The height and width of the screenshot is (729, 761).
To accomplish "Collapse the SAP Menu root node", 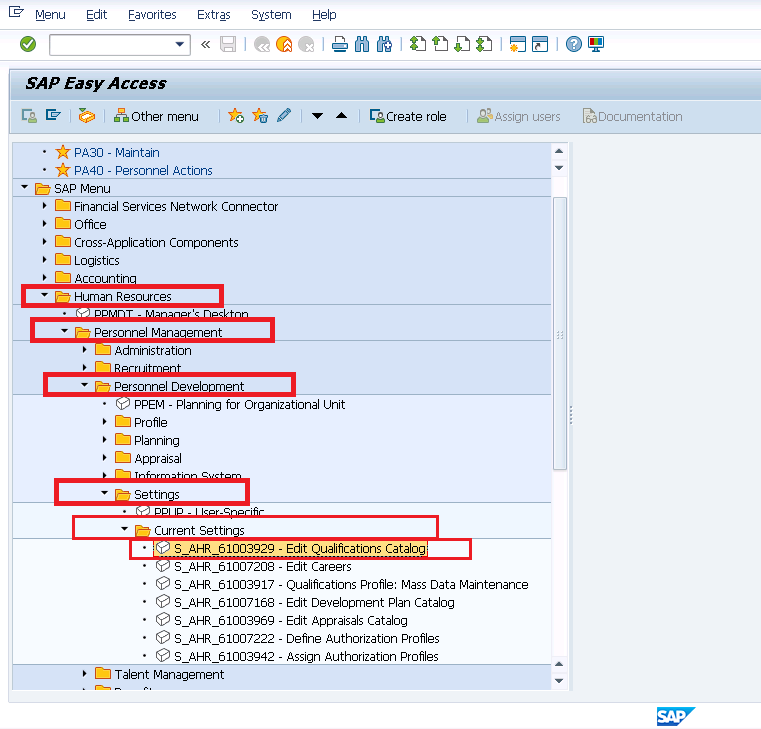I will 25,187.
